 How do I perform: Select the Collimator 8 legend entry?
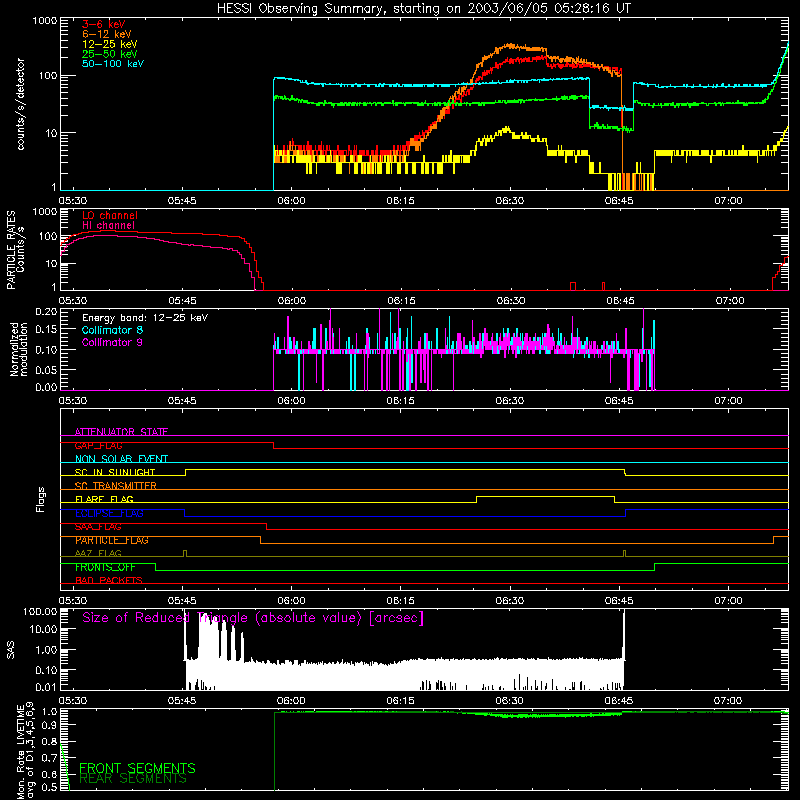pos(112,330)
